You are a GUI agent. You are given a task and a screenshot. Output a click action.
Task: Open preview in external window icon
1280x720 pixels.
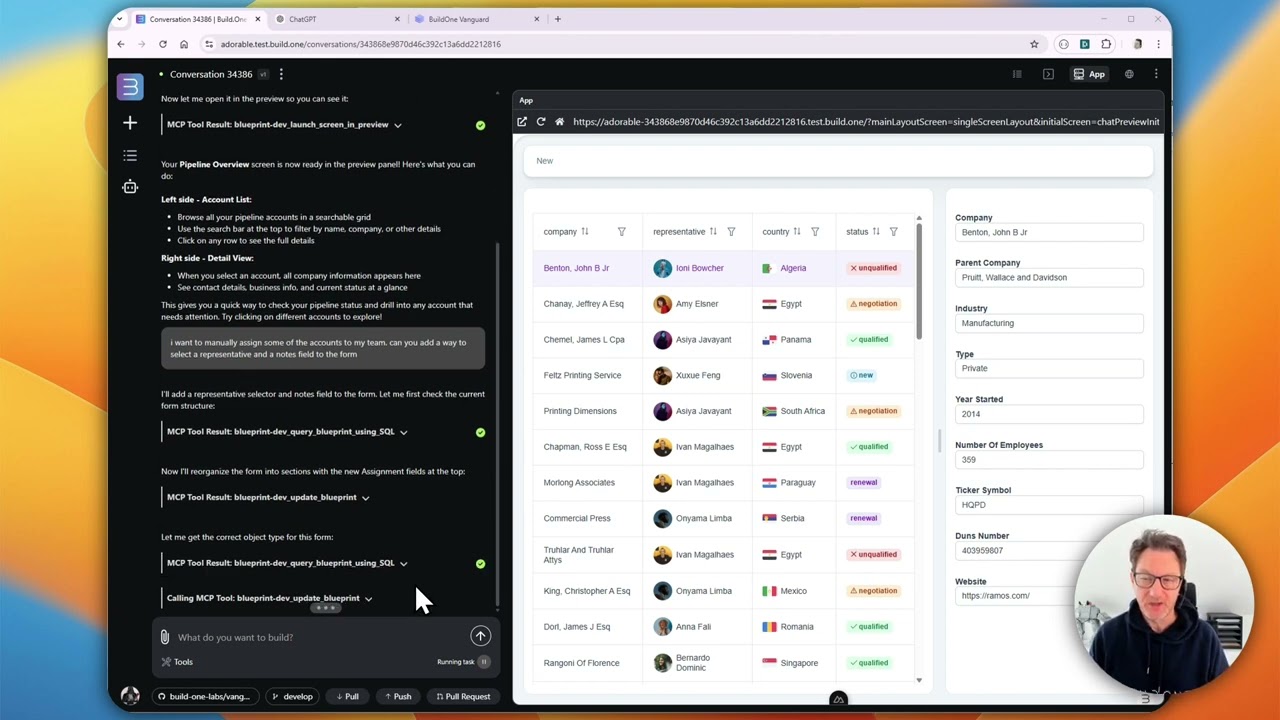tap(522, 122)
